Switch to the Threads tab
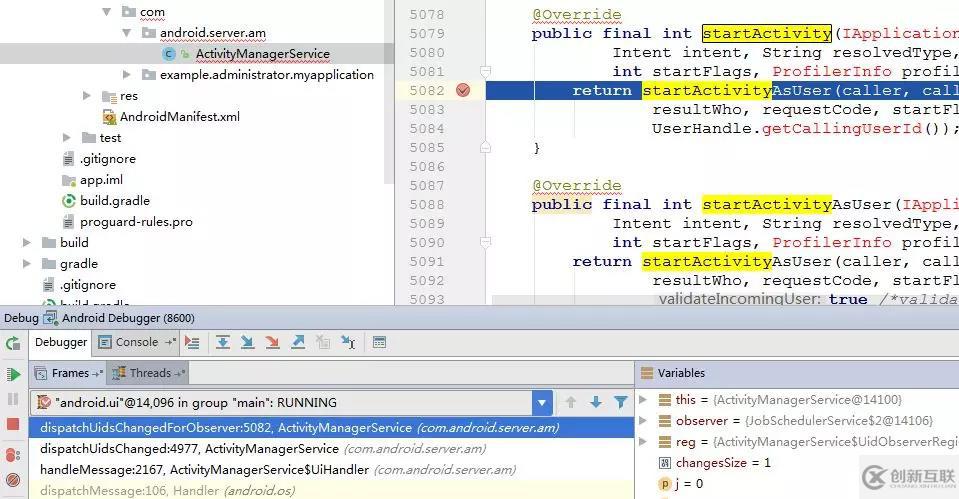This screenshot has height=499, width=959. click(x=150, y=373)
